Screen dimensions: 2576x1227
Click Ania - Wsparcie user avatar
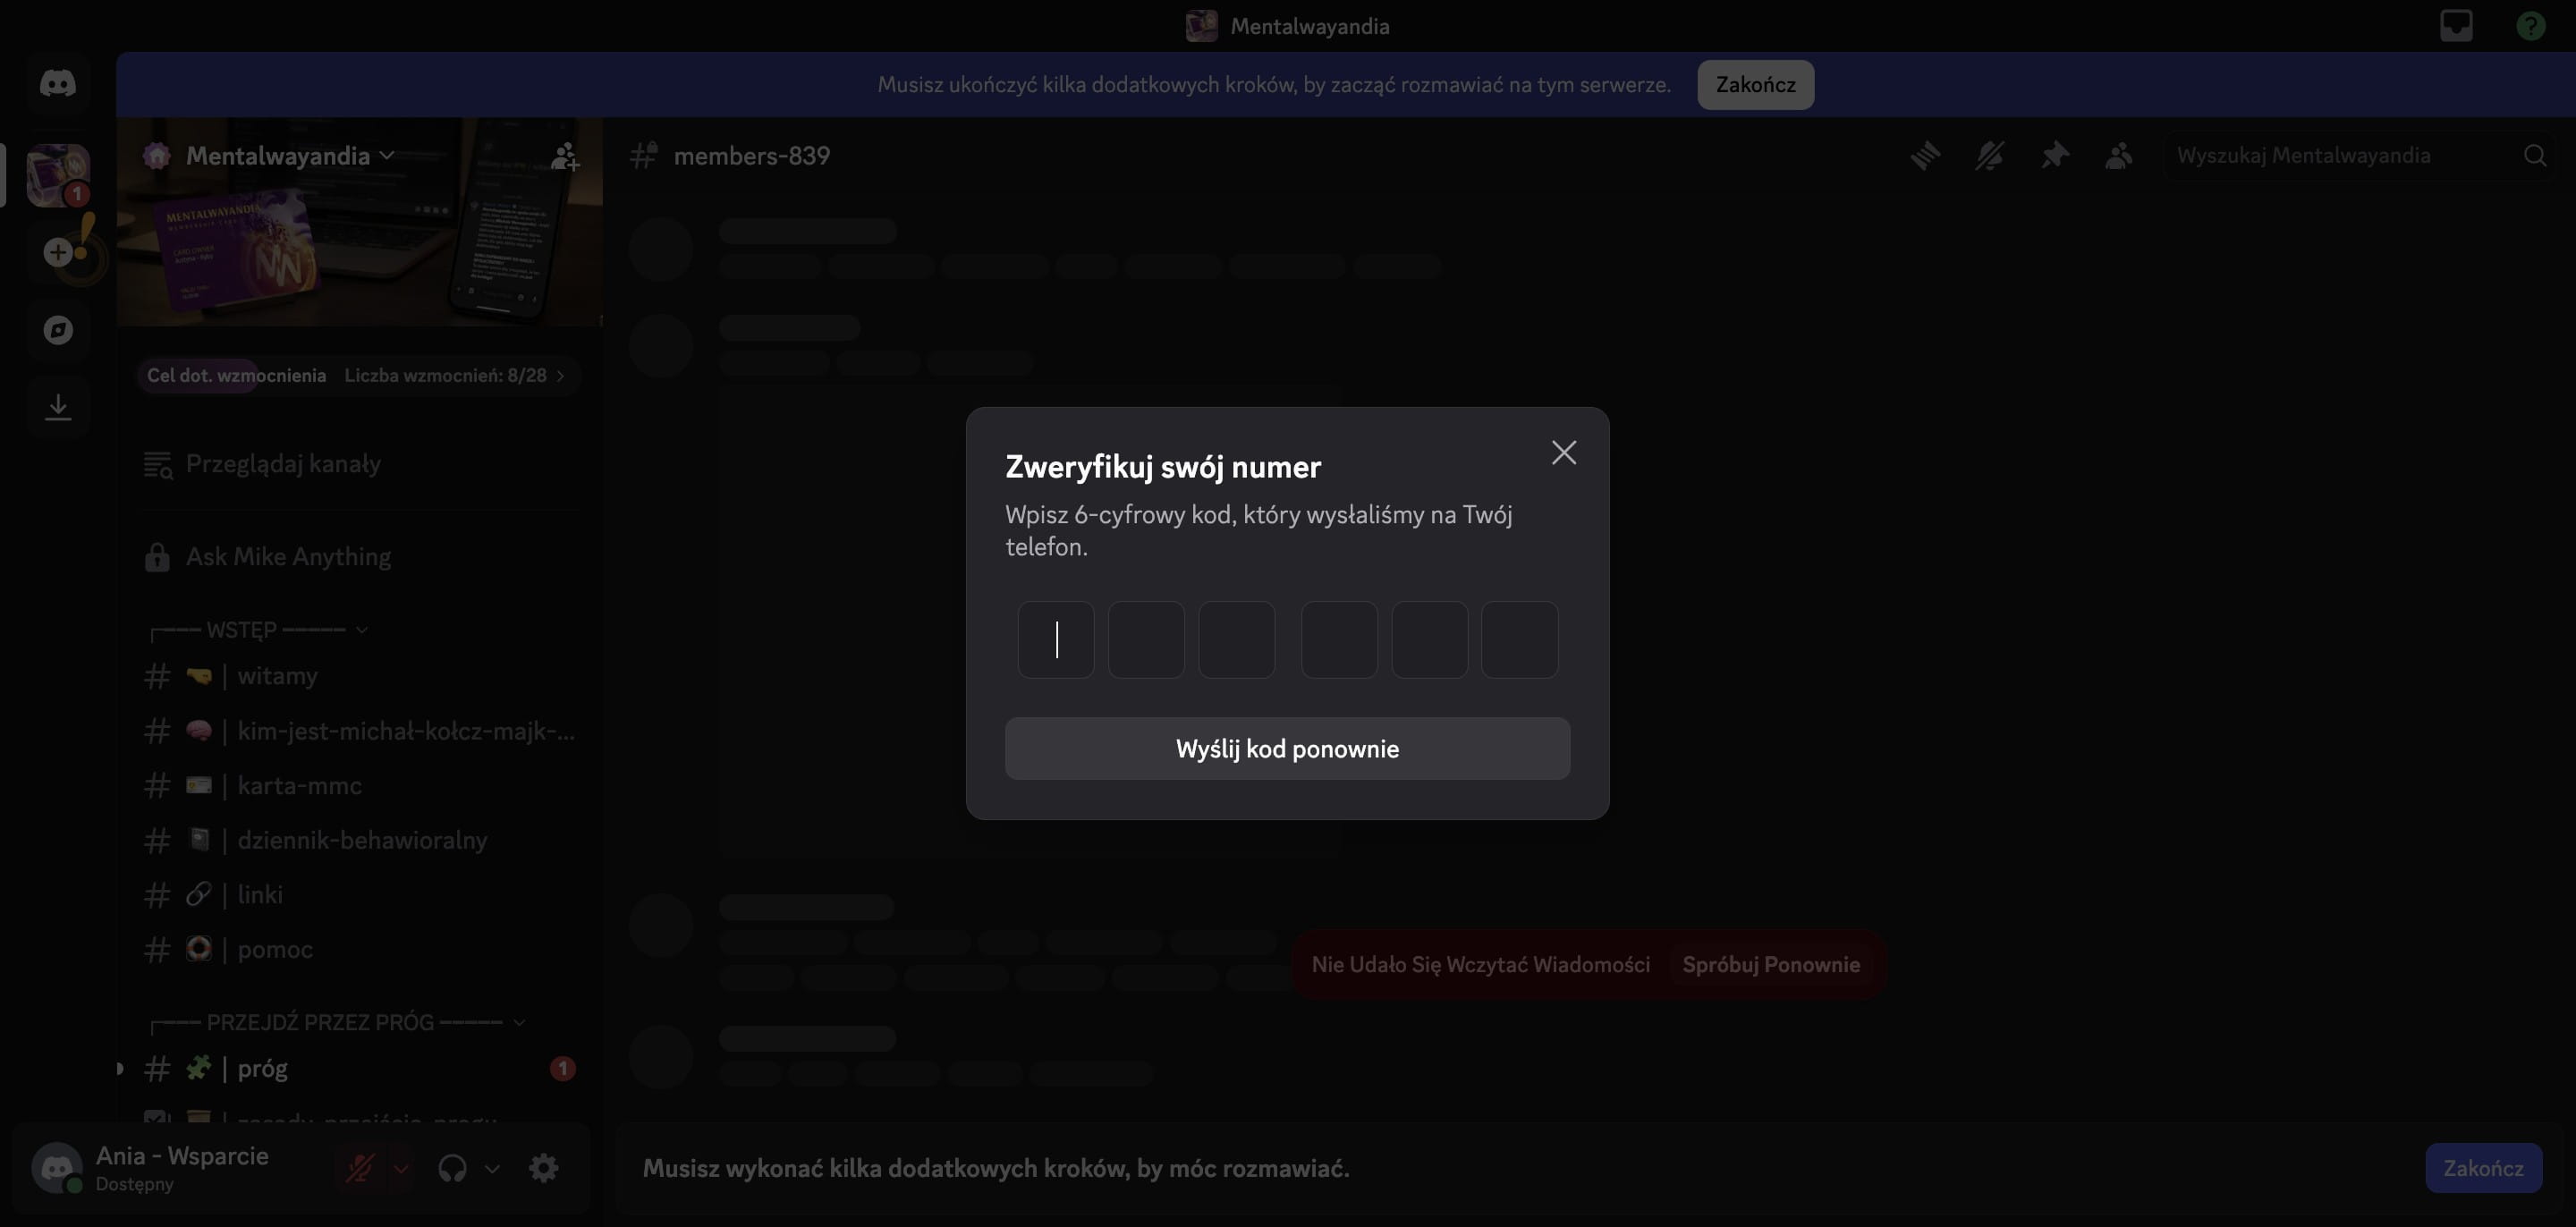point(57,1168)
